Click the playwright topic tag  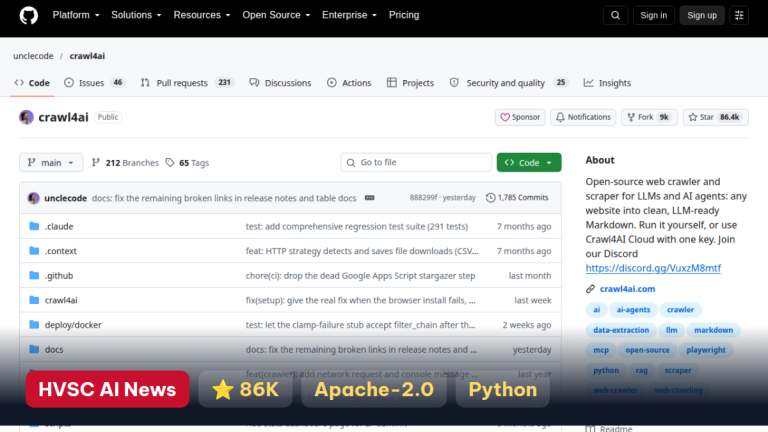pos(706,350)
